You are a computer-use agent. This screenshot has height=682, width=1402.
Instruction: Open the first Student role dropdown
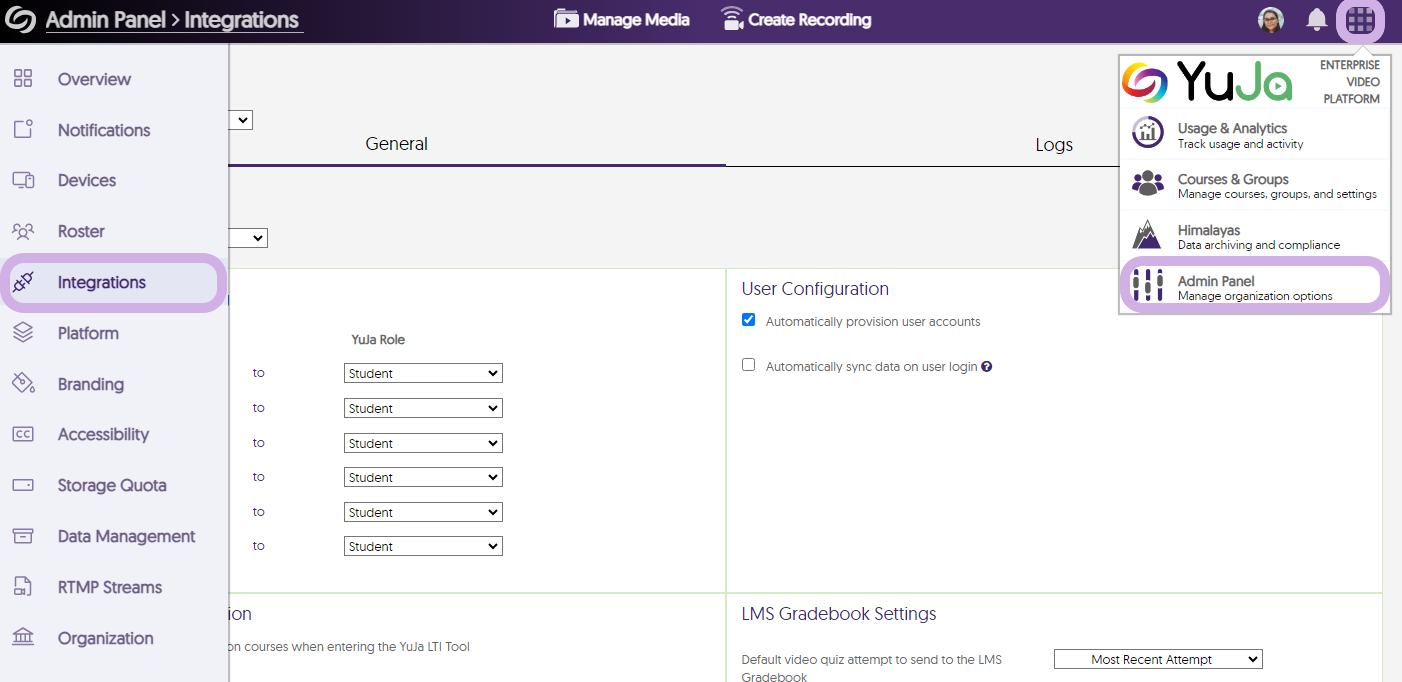[423, 373]
